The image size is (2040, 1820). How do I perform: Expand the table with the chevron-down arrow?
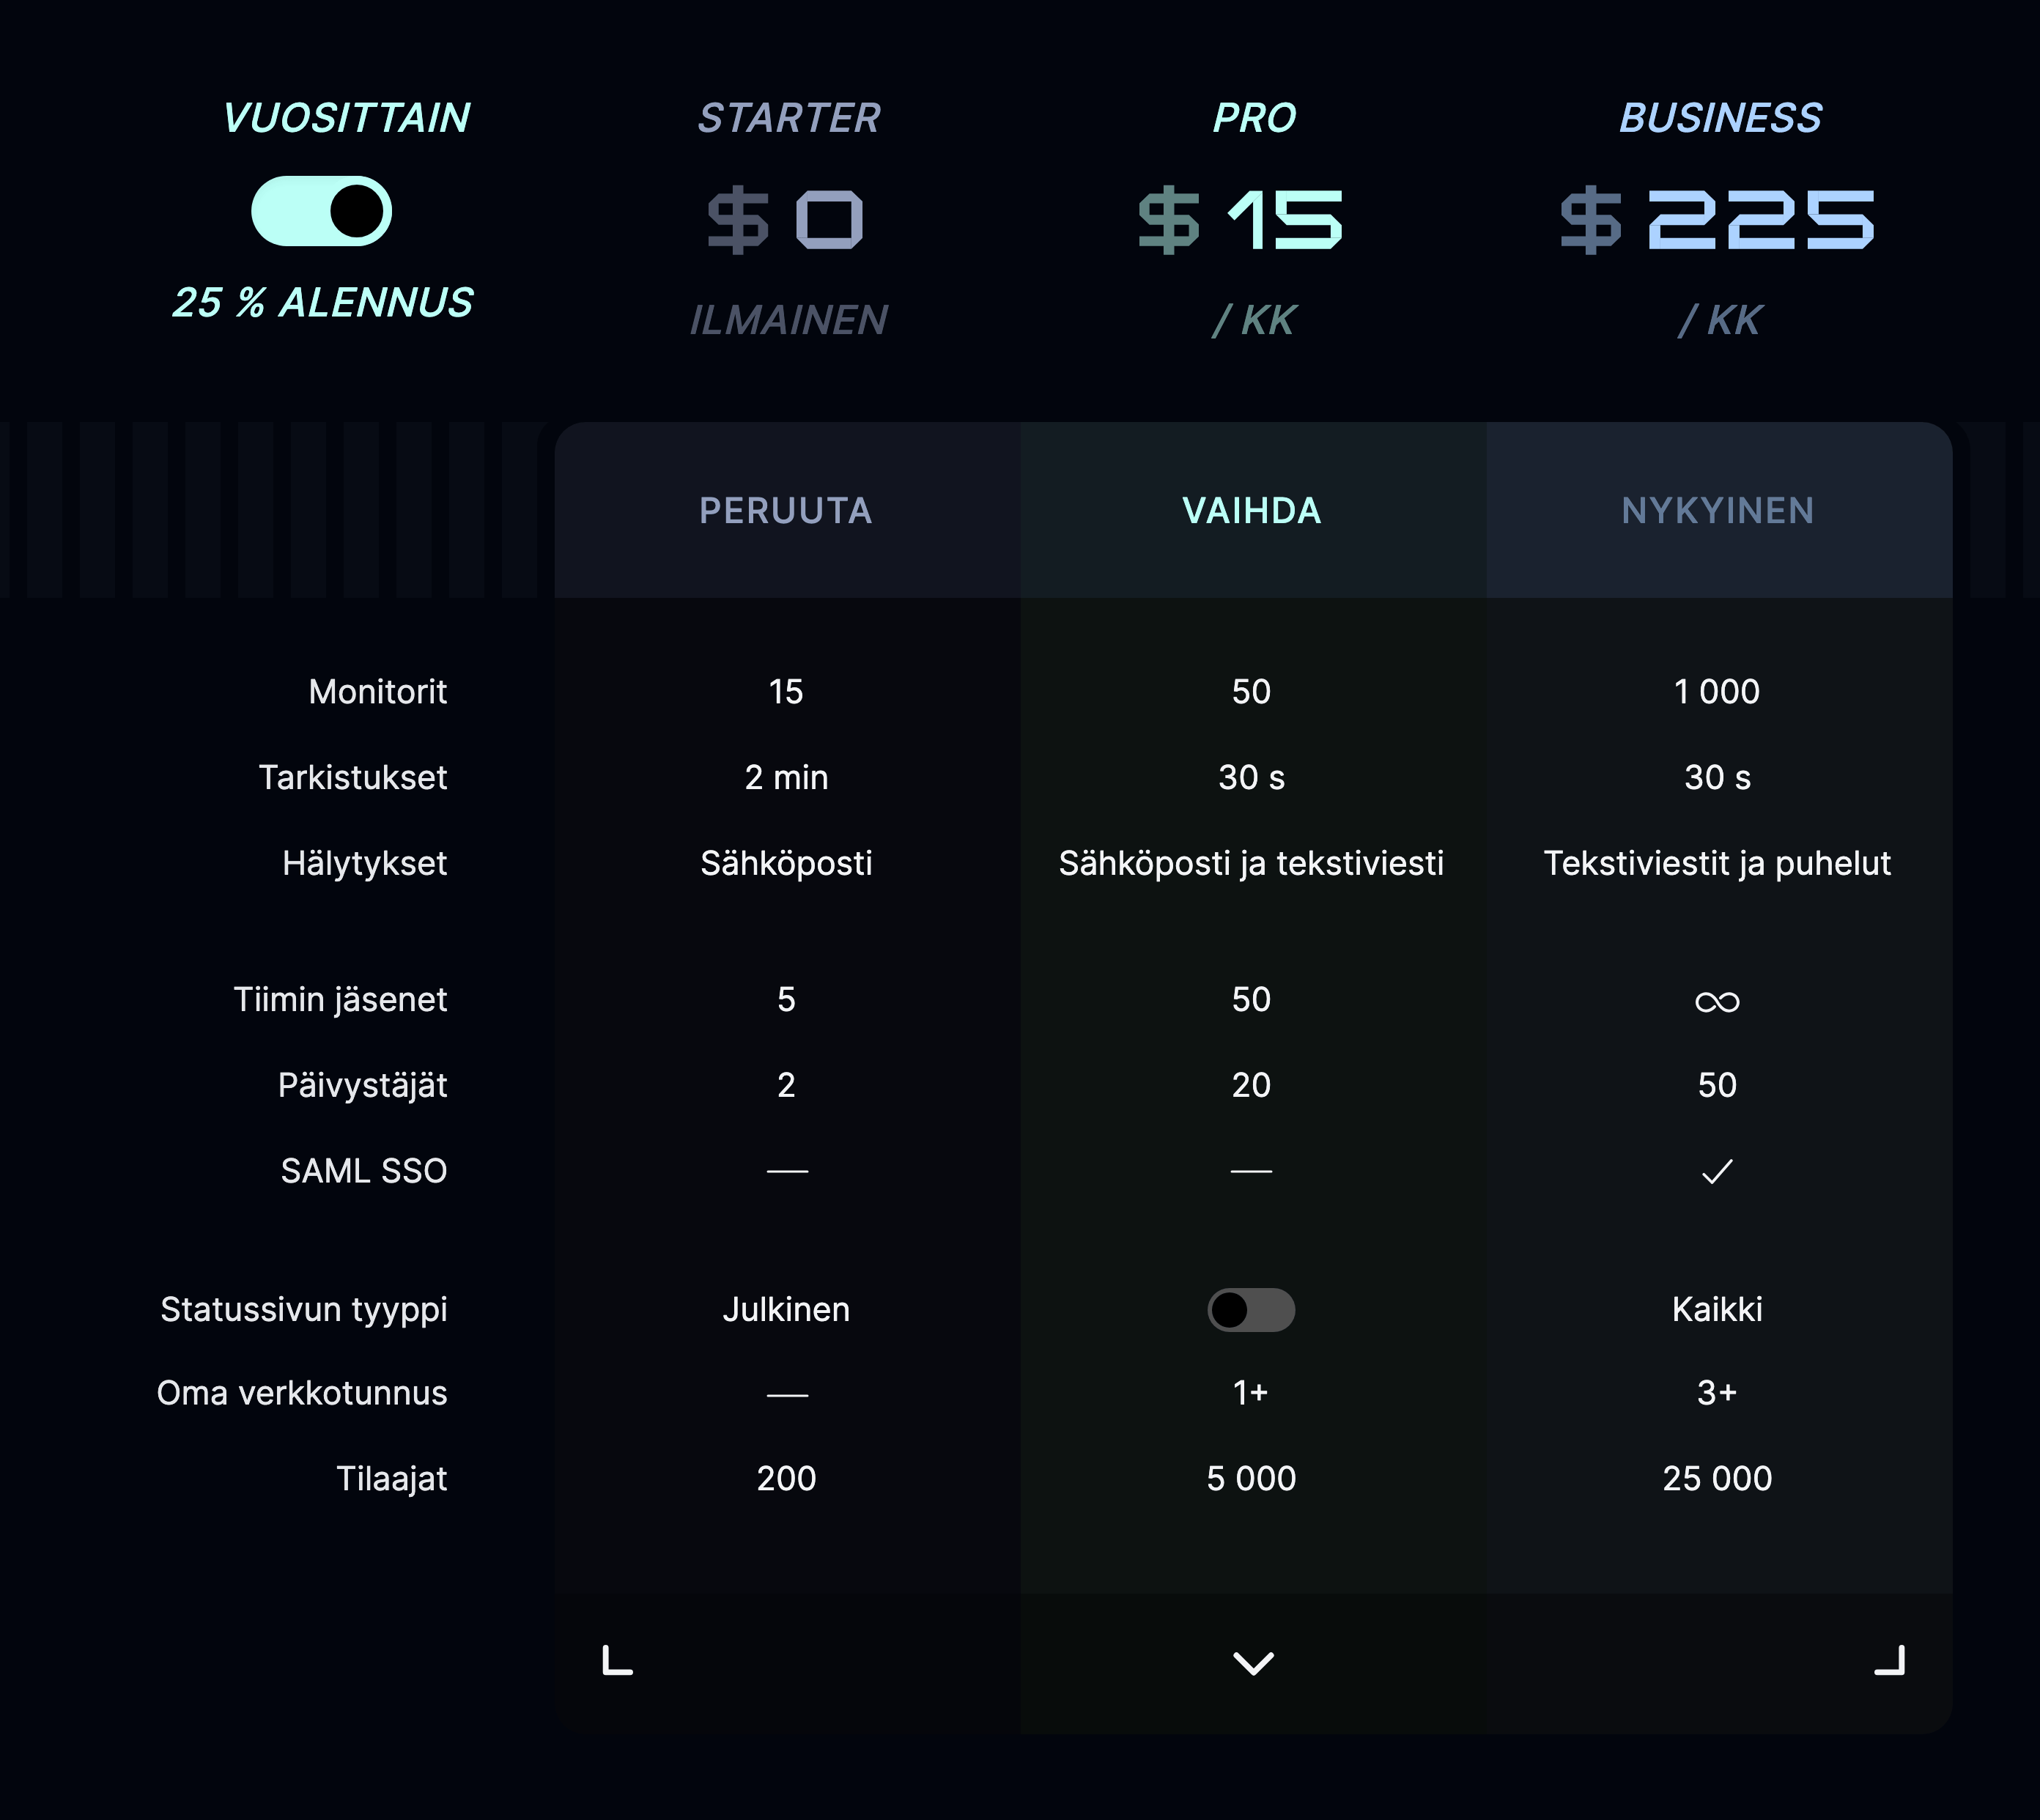1253,1662
